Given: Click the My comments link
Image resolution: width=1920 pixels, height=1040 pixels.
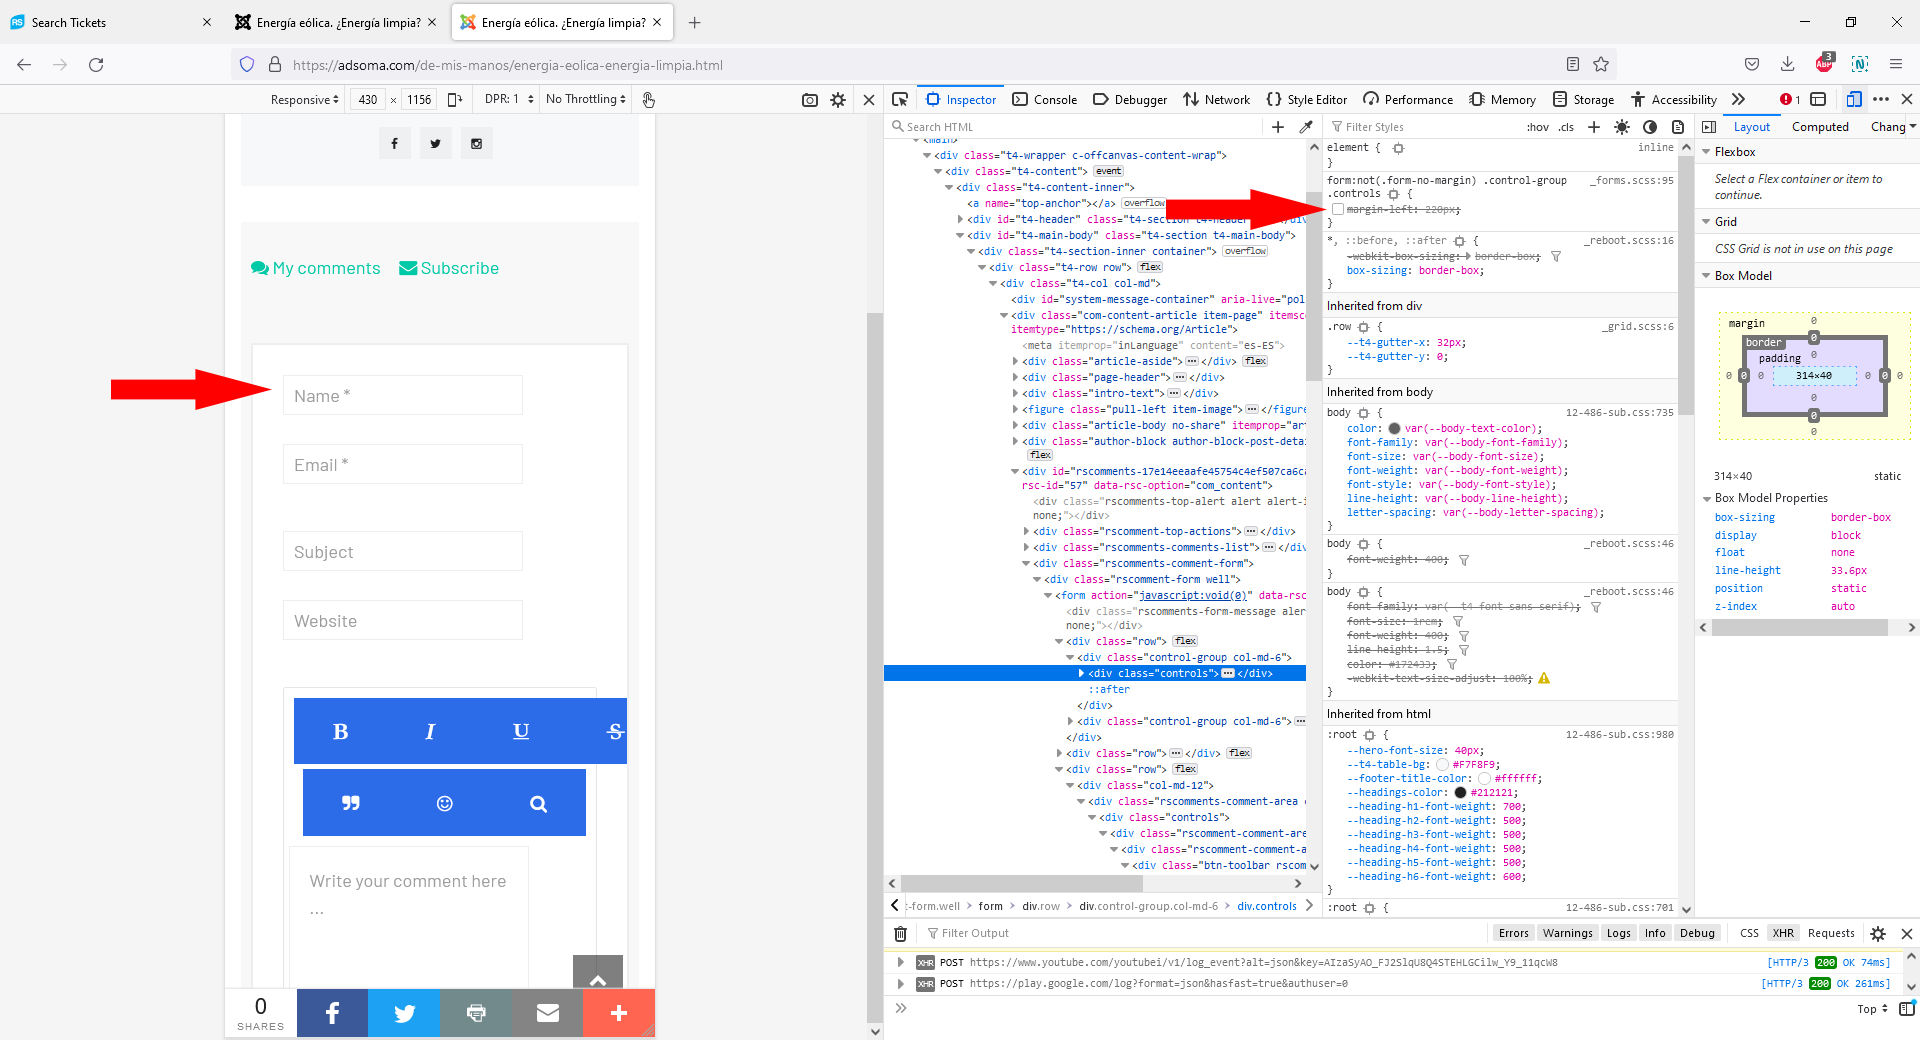Looking at the screenshot, I should click(x=316, y=268).
